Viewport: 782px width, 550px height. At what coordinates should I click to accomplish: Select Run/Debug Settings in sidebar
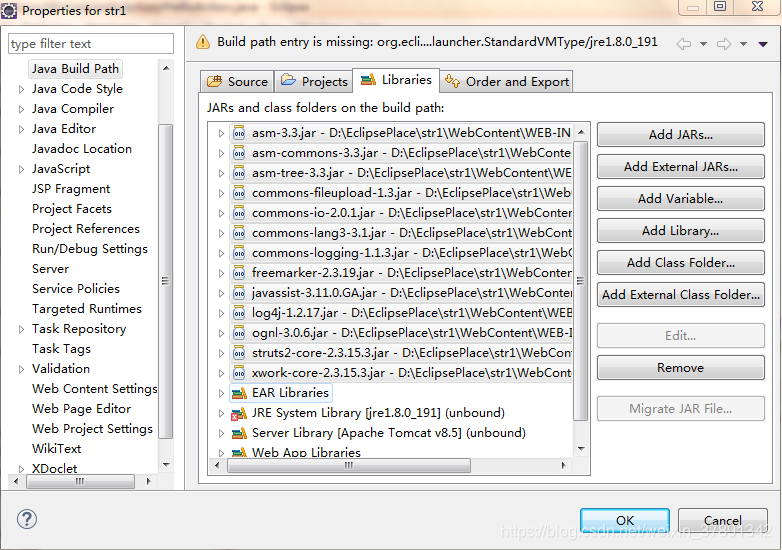[90, 248]
